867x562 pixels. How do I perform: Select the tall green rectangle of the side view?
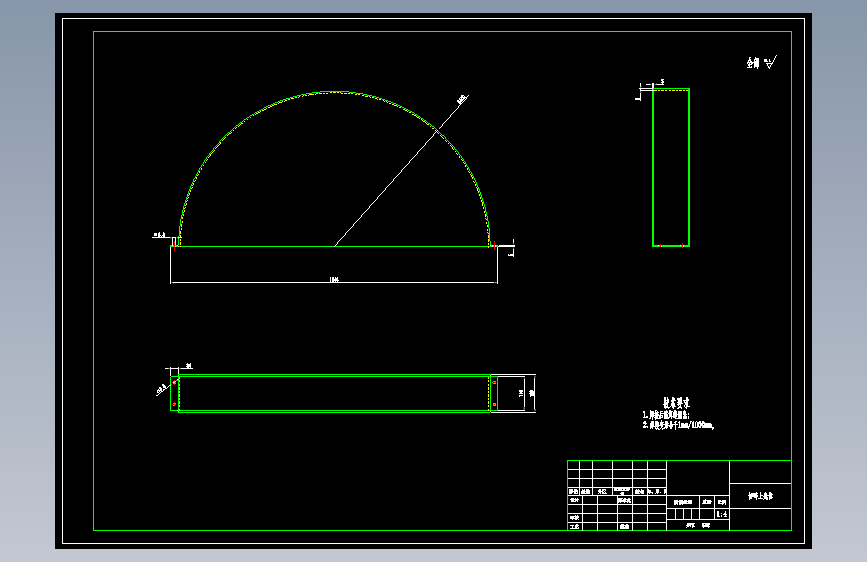(x=671, y=167)
